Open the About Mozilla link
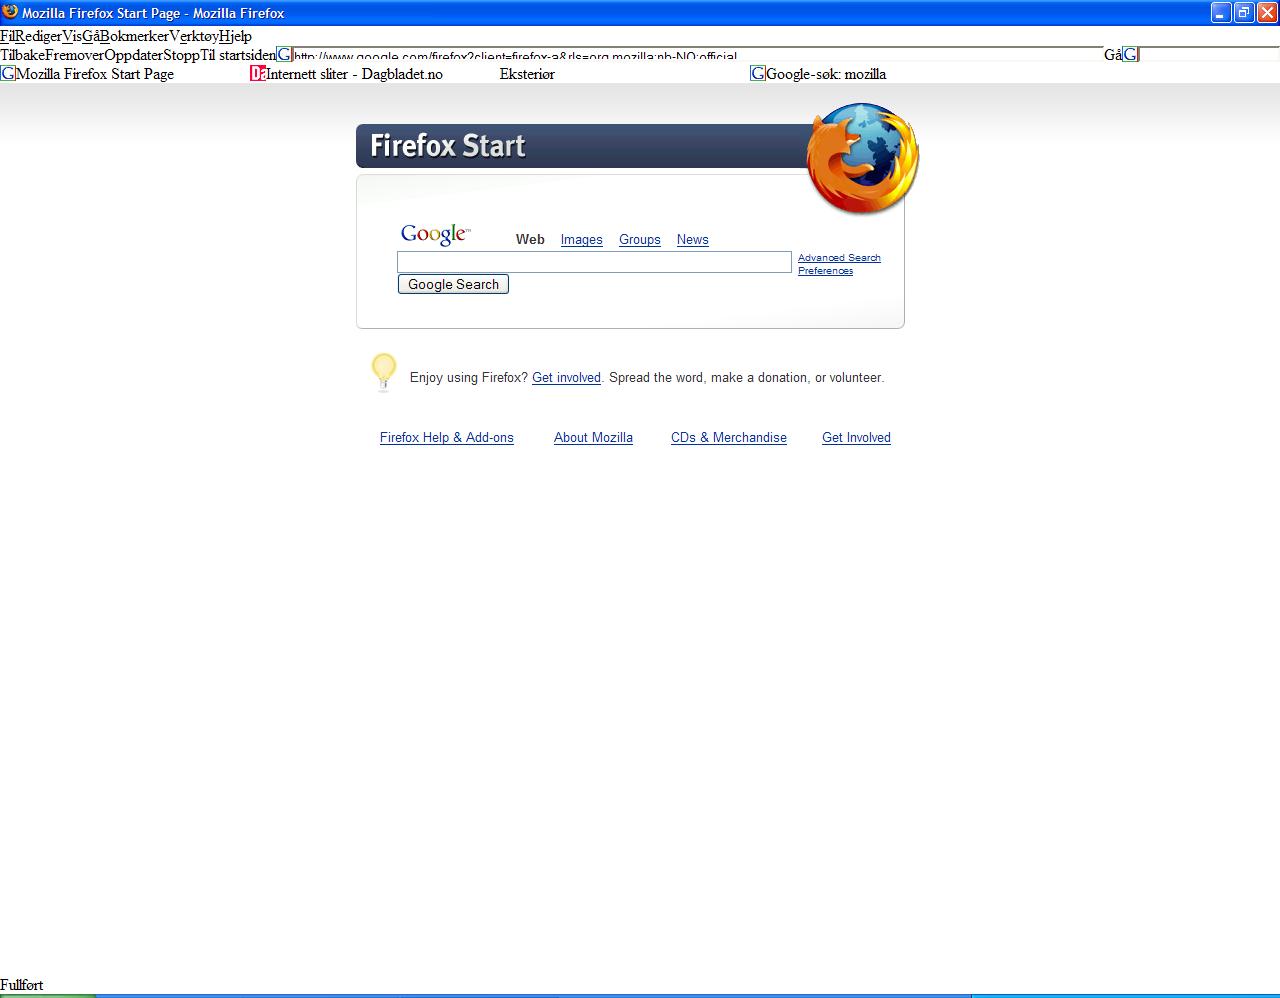1280x998 pixels. coord(593,438)
